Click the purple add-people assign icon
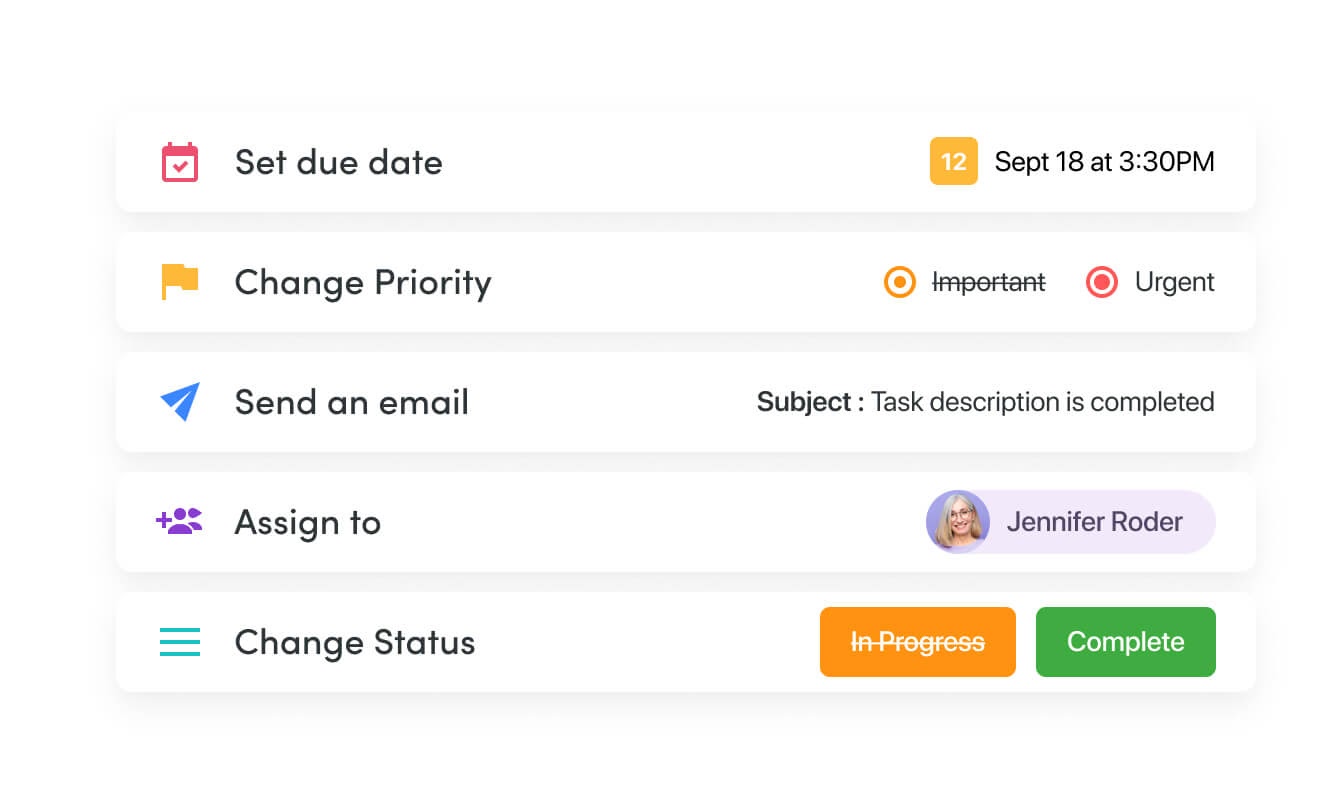Image resolution: width=1340 pixels, height=804 pixels. (180, 521)
